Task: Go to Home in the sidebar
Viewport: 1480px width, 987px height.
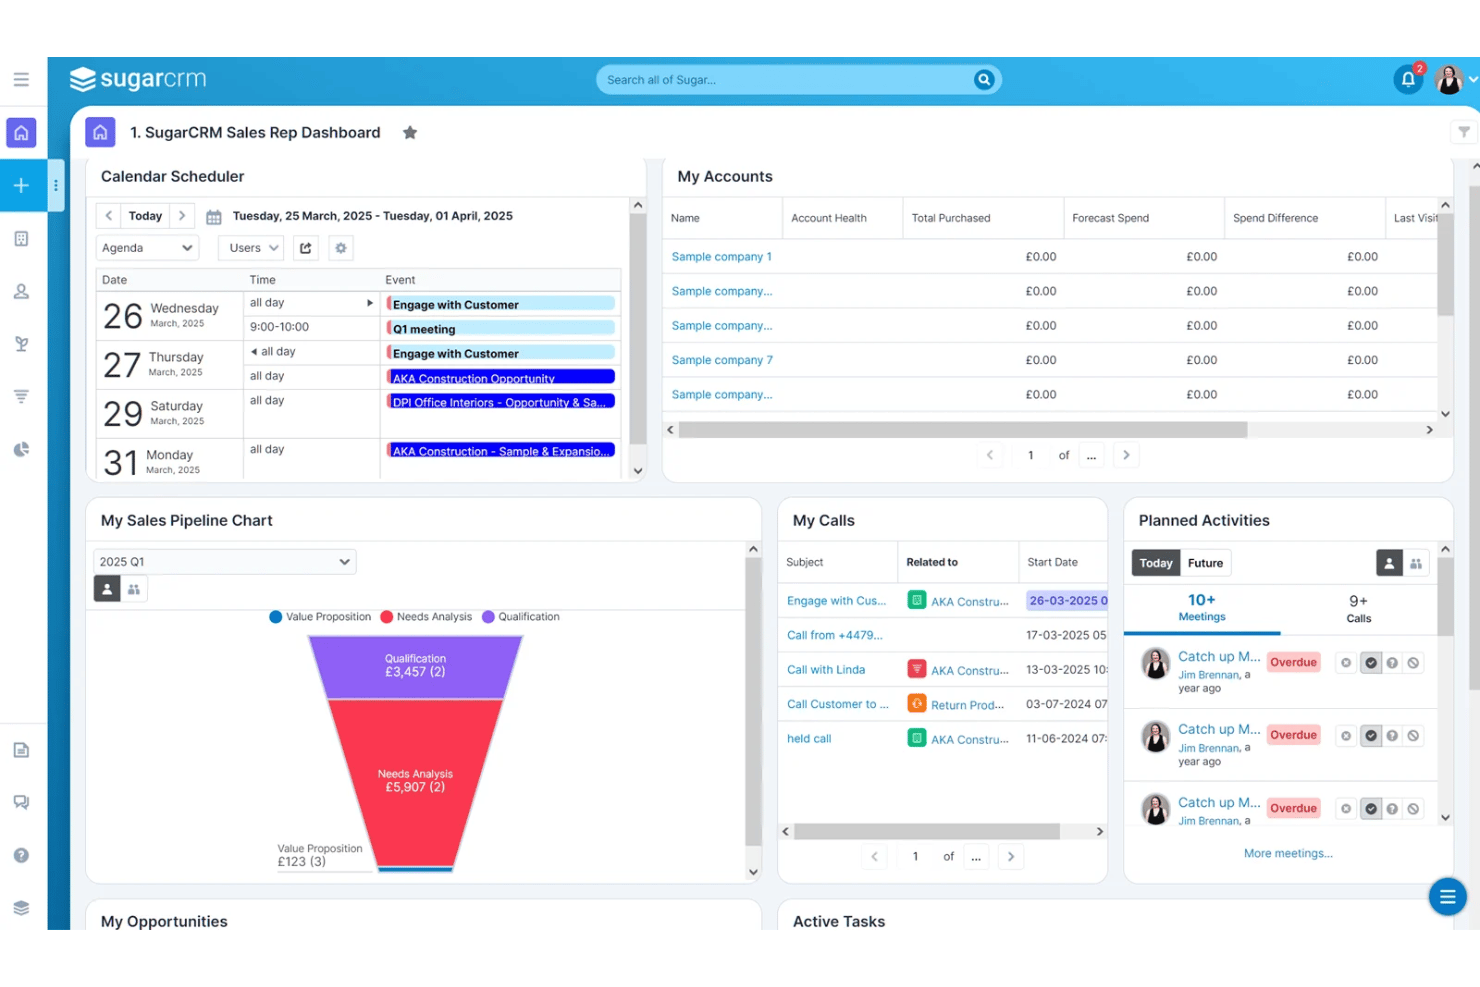Action: [x=21, y=133]
